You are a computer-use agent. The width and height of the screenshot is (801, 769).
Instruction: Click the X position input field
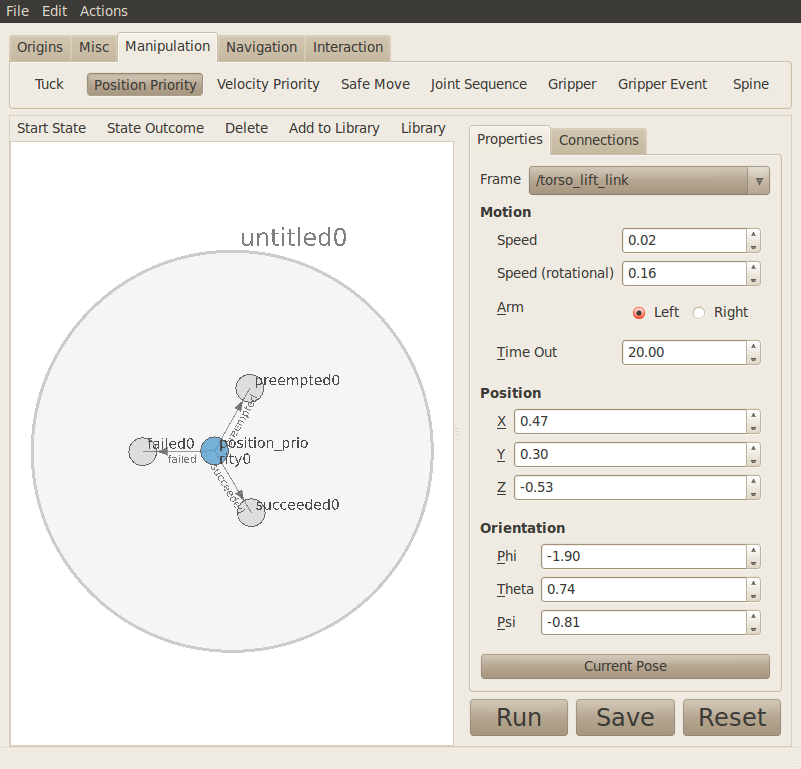pyautogui.click(x=629, y=421)
